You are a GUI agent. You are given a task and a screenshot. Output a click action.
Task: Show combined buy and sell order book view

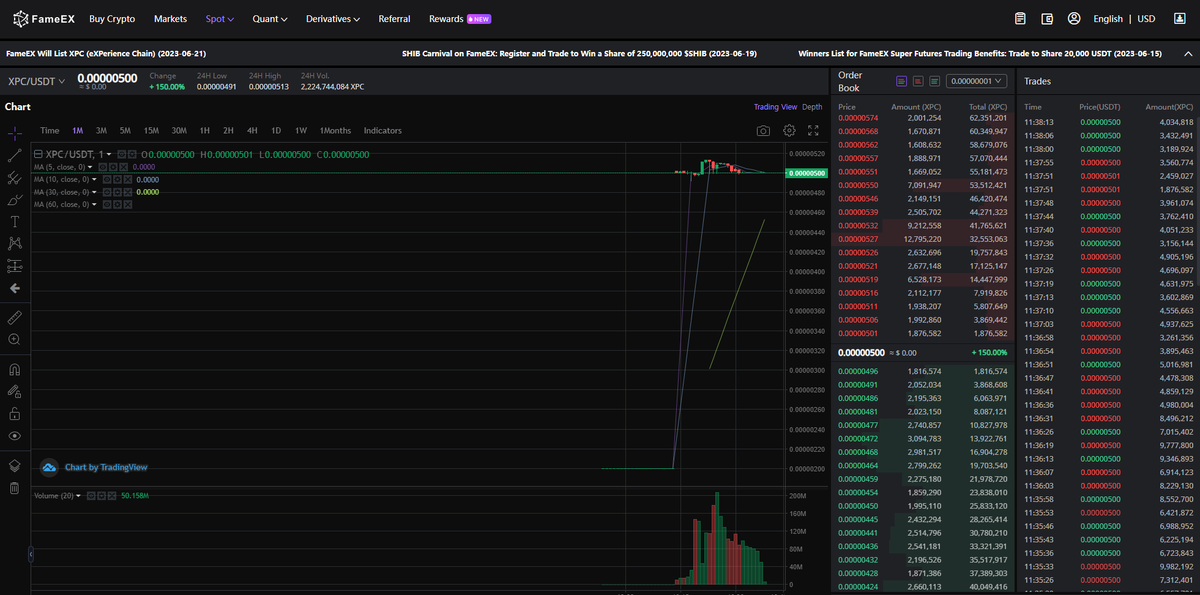(x=901, y=81)
